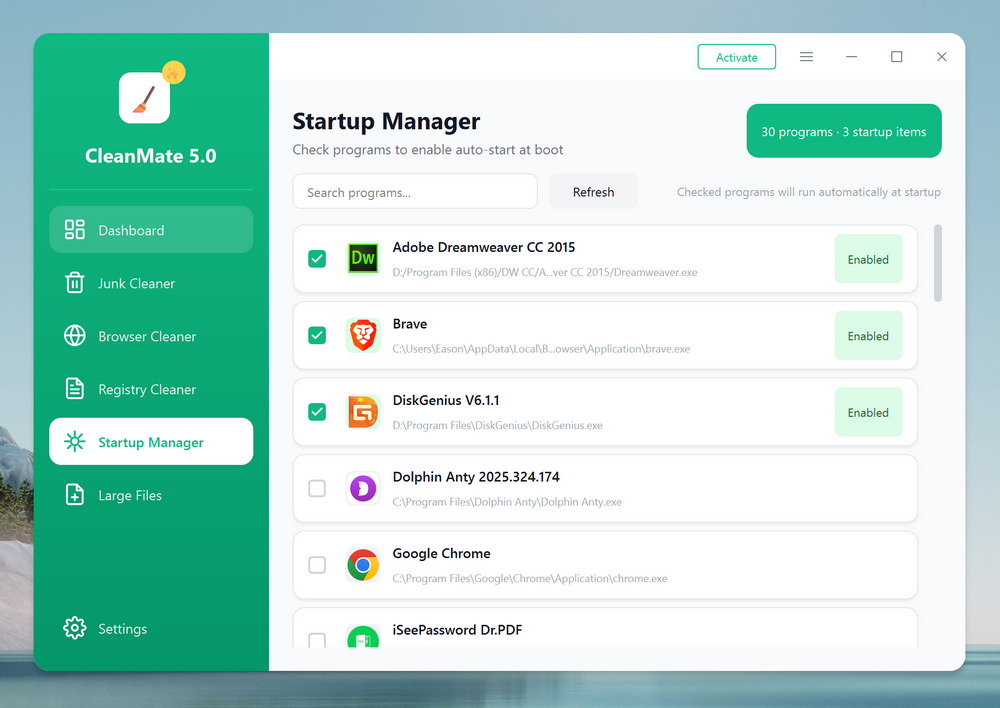Open Settings via the gear icon
The height and width of the screenshot is (708, 1000).
(74, 628)
